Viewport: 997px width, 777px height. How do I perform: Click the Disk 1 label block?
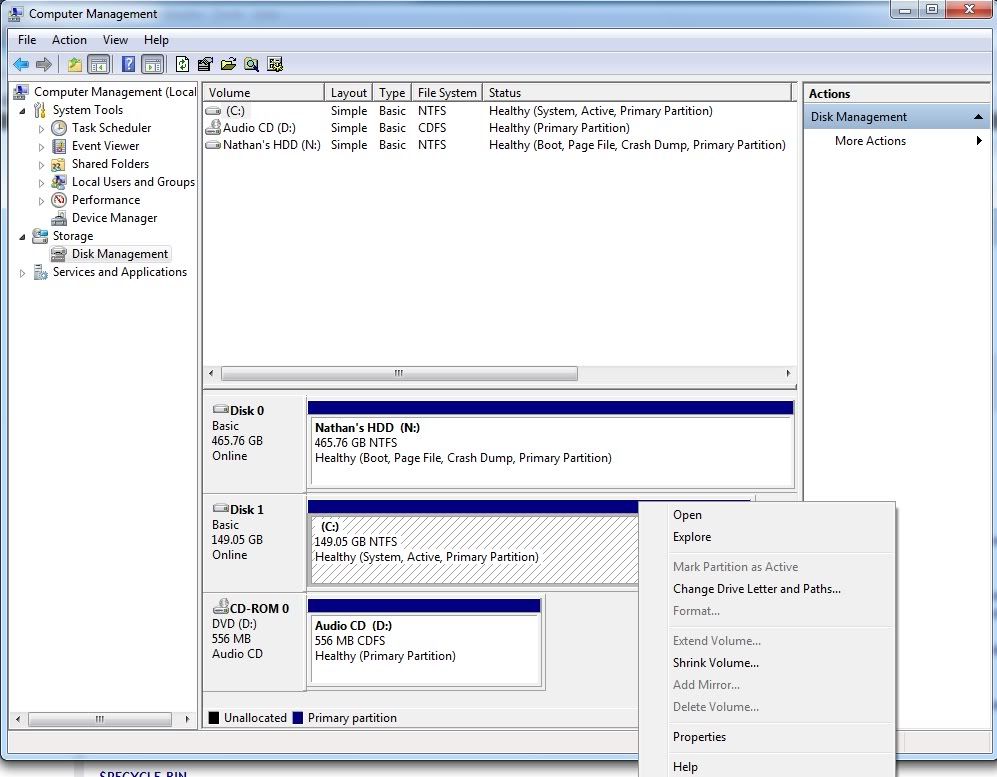click(x=254, y=542)
